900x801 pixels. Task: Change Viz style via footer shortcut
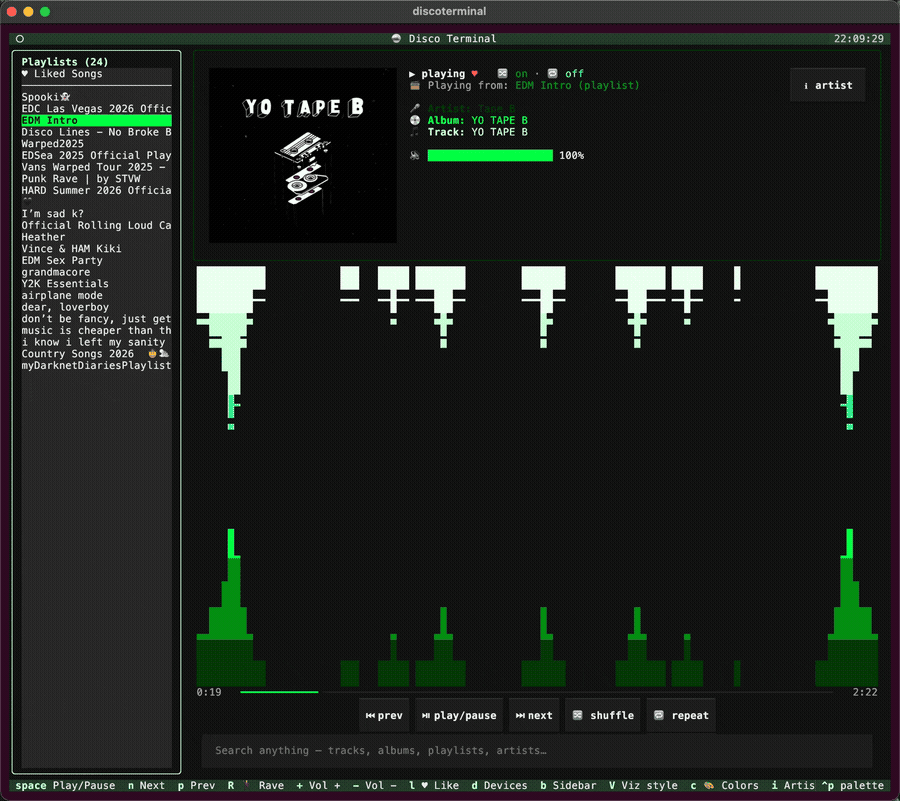click(x=643, y=786)
